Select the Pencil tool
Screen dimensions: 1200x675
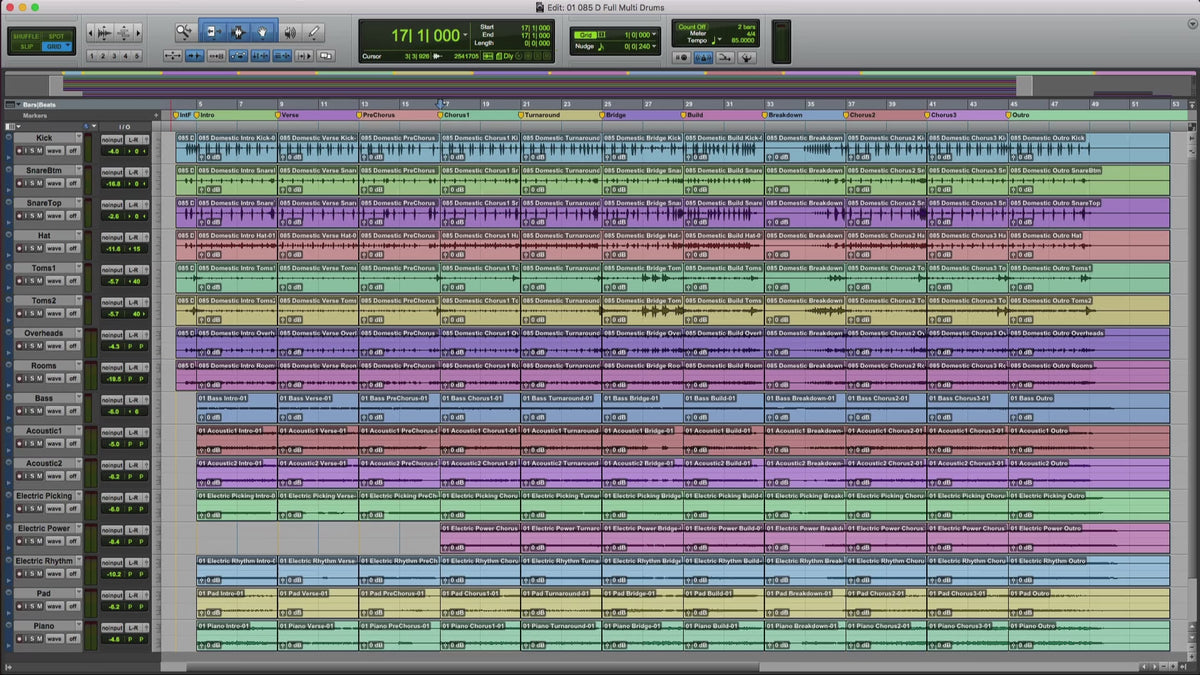tap(314, 32)
